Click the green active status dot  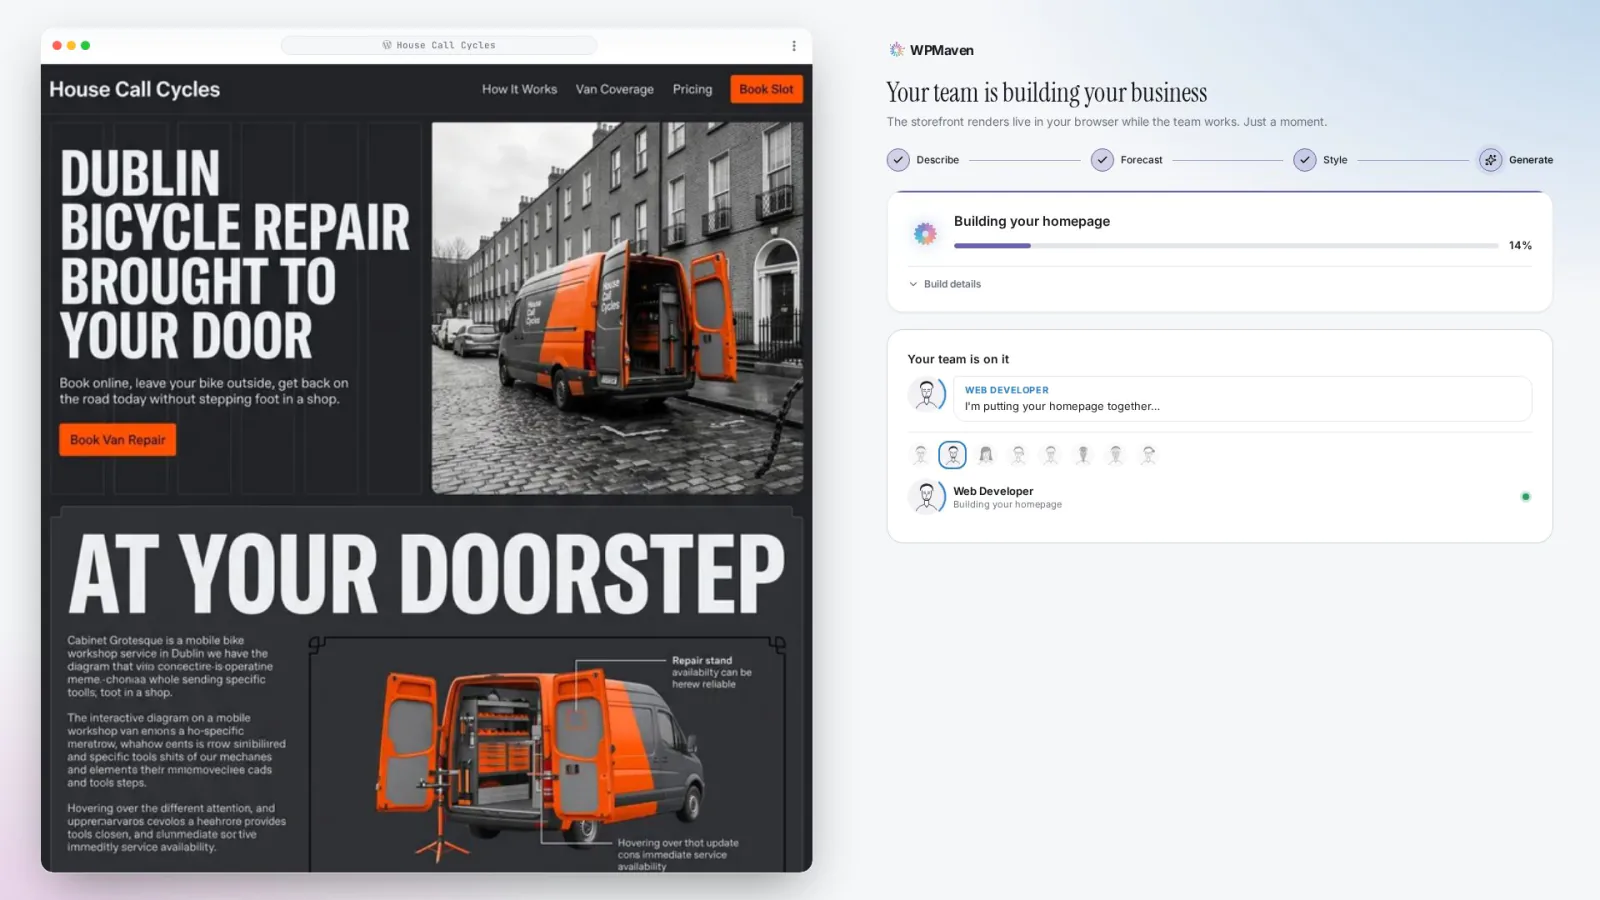tap(1525, 497)
